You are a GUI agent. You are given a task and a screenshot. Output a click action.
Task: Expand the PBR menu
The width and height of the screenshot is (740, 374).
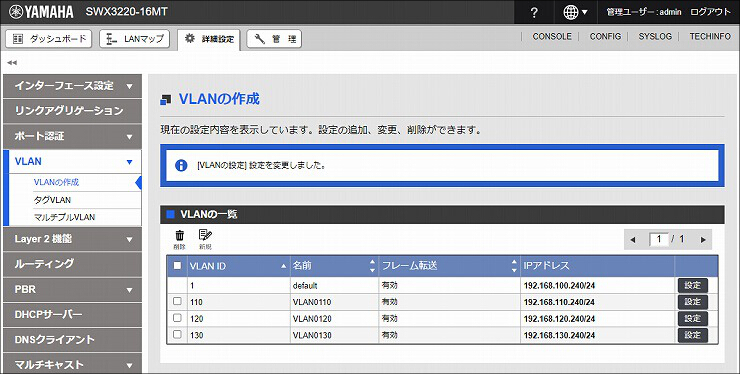tap(72, 289)
